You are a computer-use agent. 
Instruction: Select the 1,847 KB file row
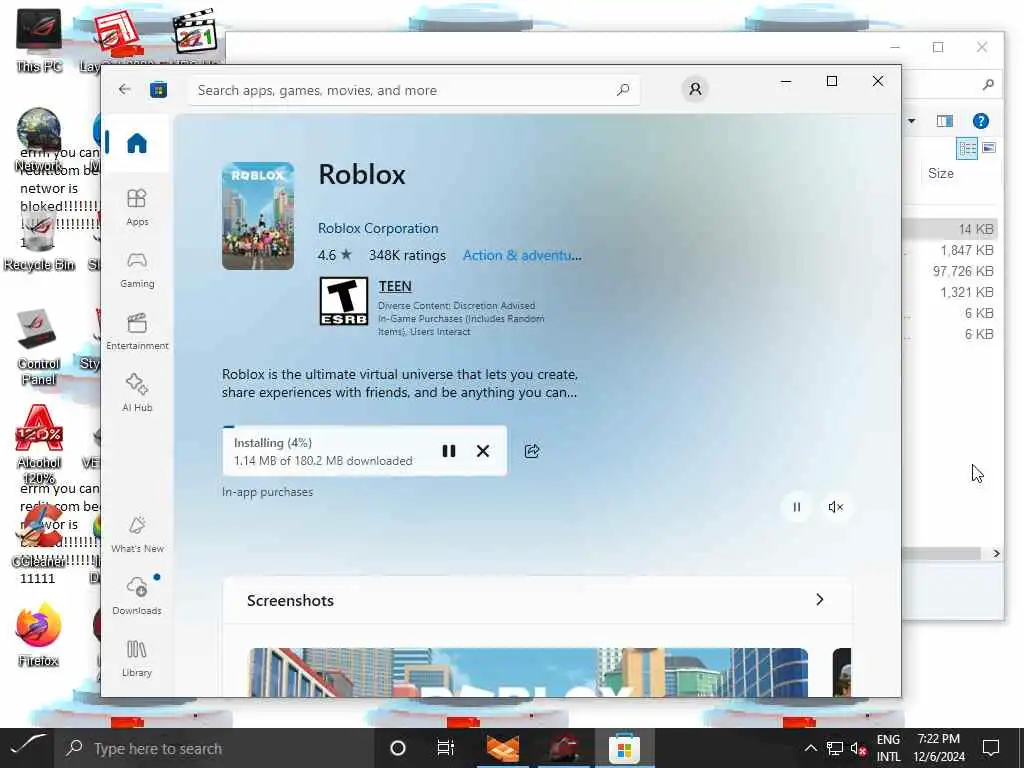tap(950, 250)
